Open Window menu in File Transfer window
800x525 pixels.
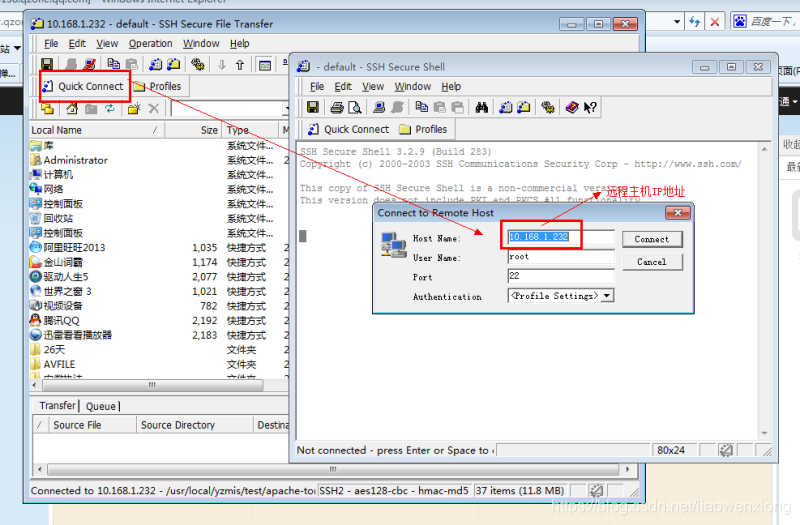pos(202,43)
